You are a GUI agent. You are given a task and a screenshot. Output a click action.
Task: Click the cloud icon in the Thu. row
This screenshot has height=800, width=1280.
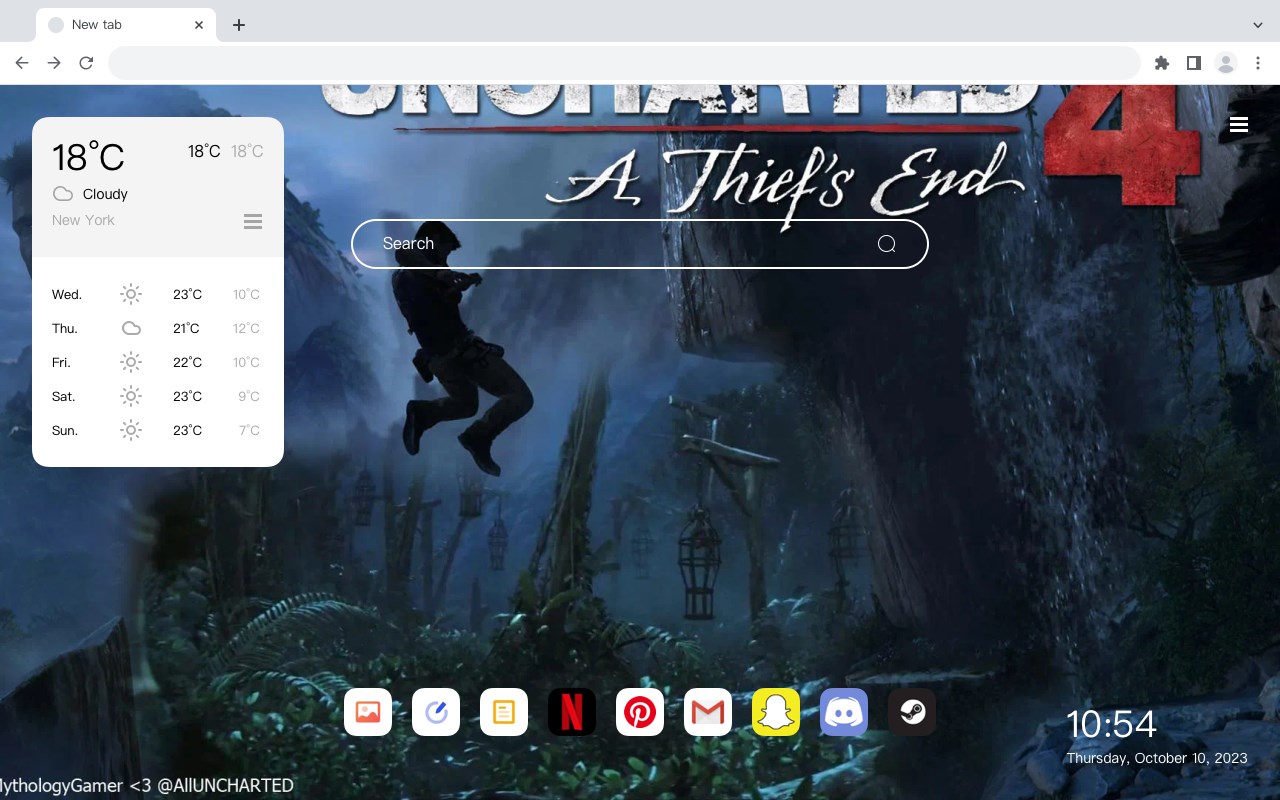pos(131,328)
